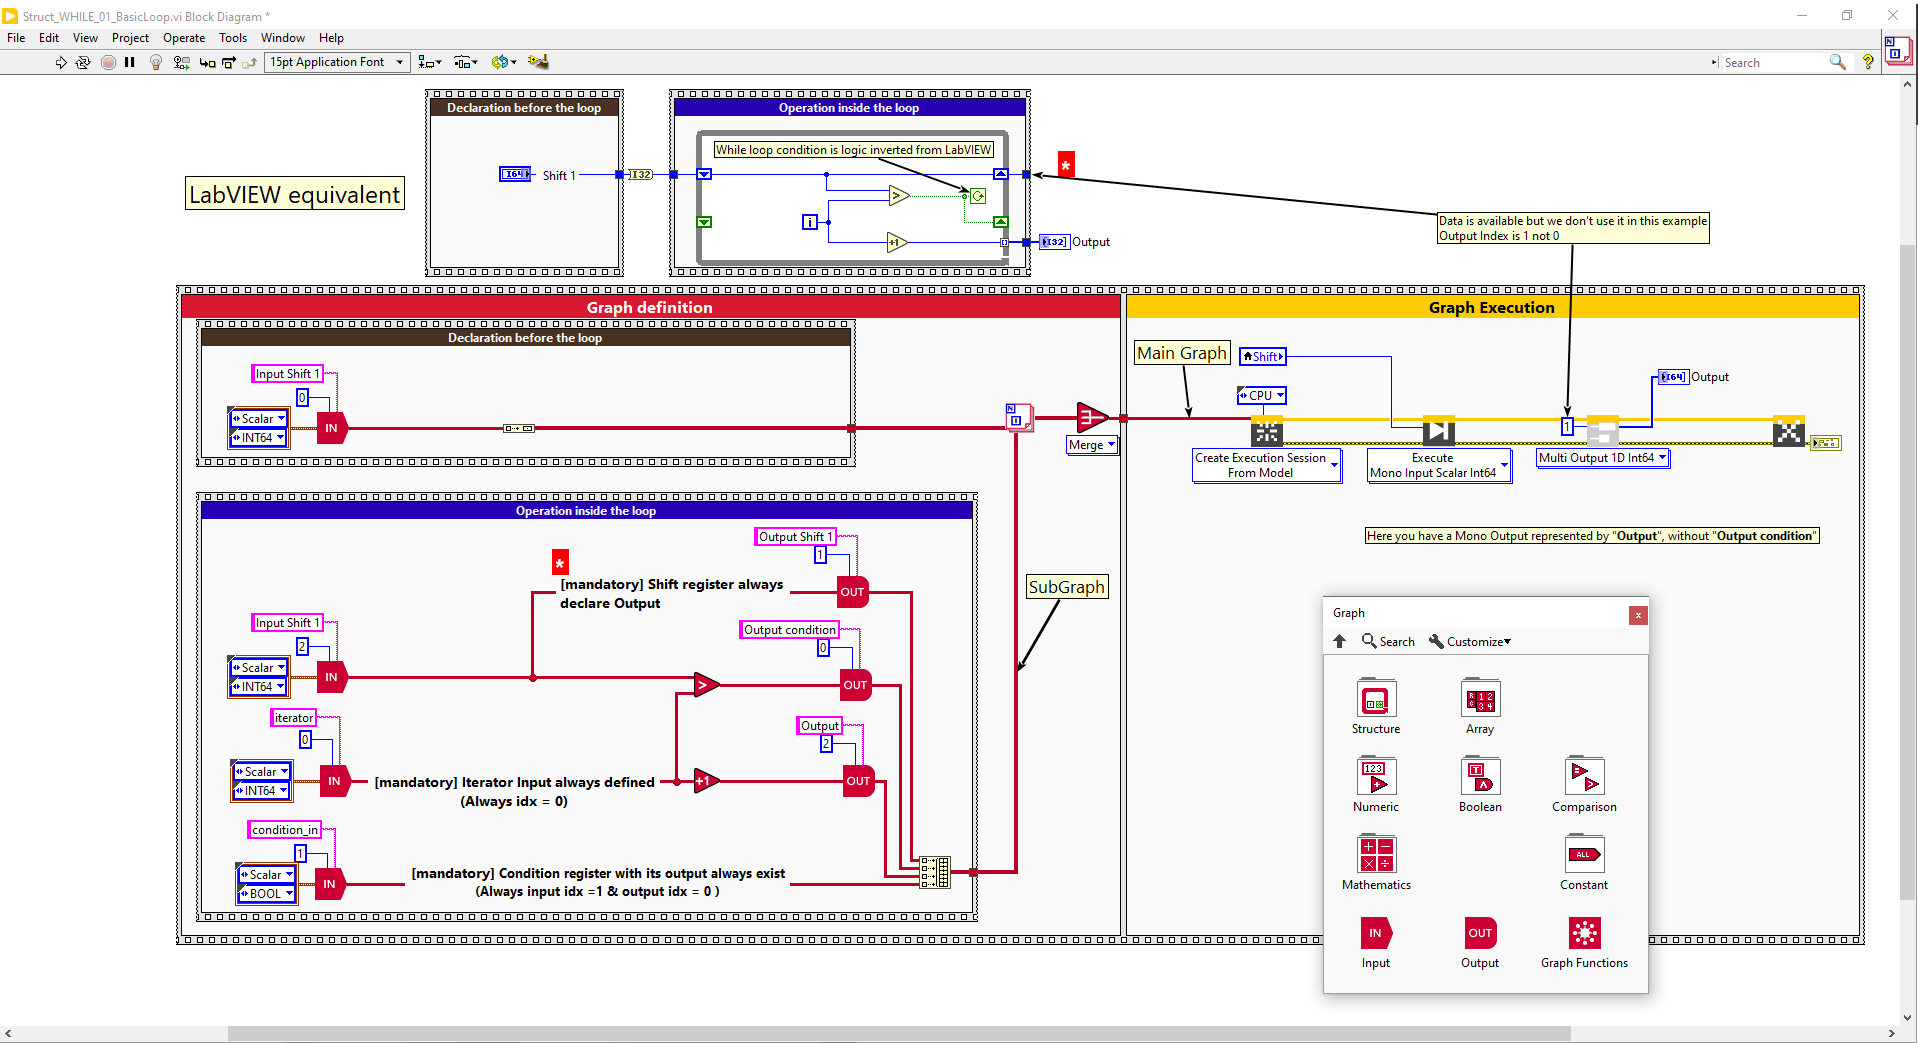Open the Help menu
Image resolution: width=1918 pixels, height=1043 pixels.
tap(331, 38)
